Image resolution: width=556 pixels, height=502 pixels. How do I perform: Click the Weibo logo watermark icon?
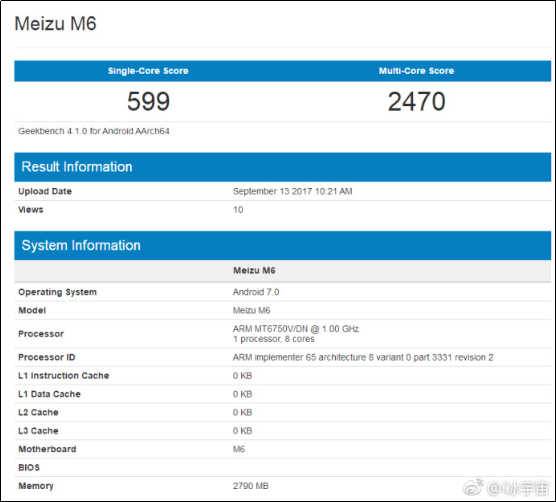tap(473, 487)
